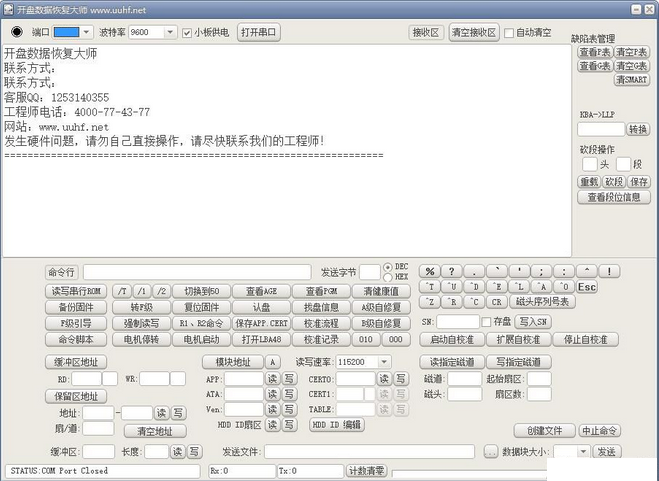
Task: Expand the 数据块大小 dropdown
Action: pyautogui.click(x=584, y=452)
